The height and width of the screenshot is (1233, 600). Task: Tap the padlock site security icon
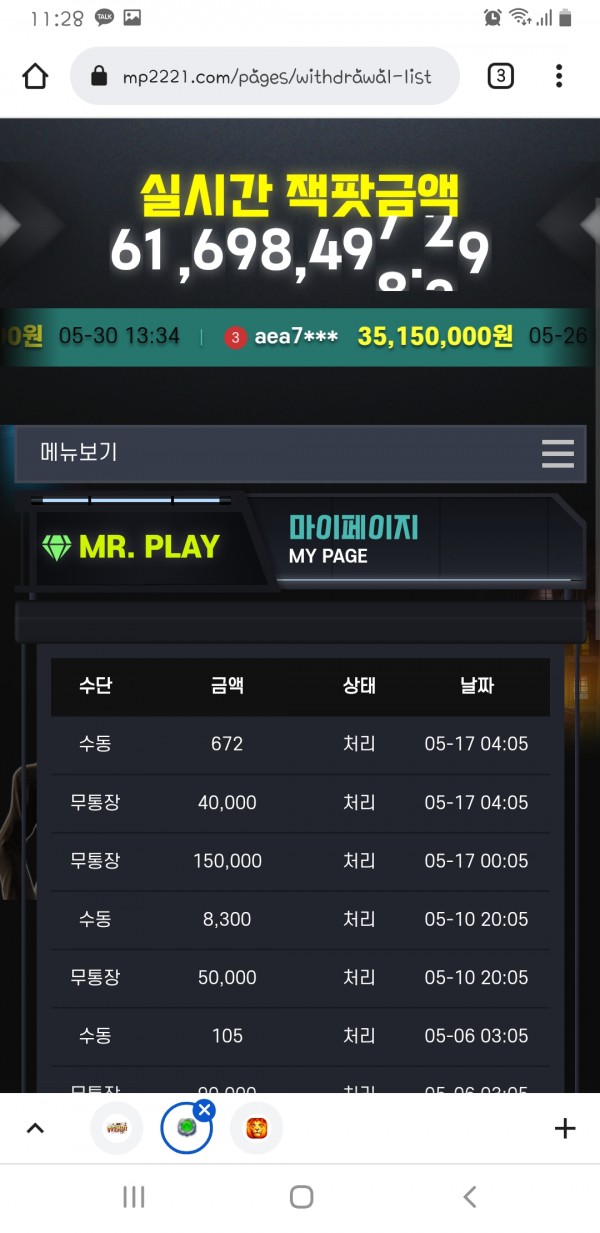pos(98,76)
